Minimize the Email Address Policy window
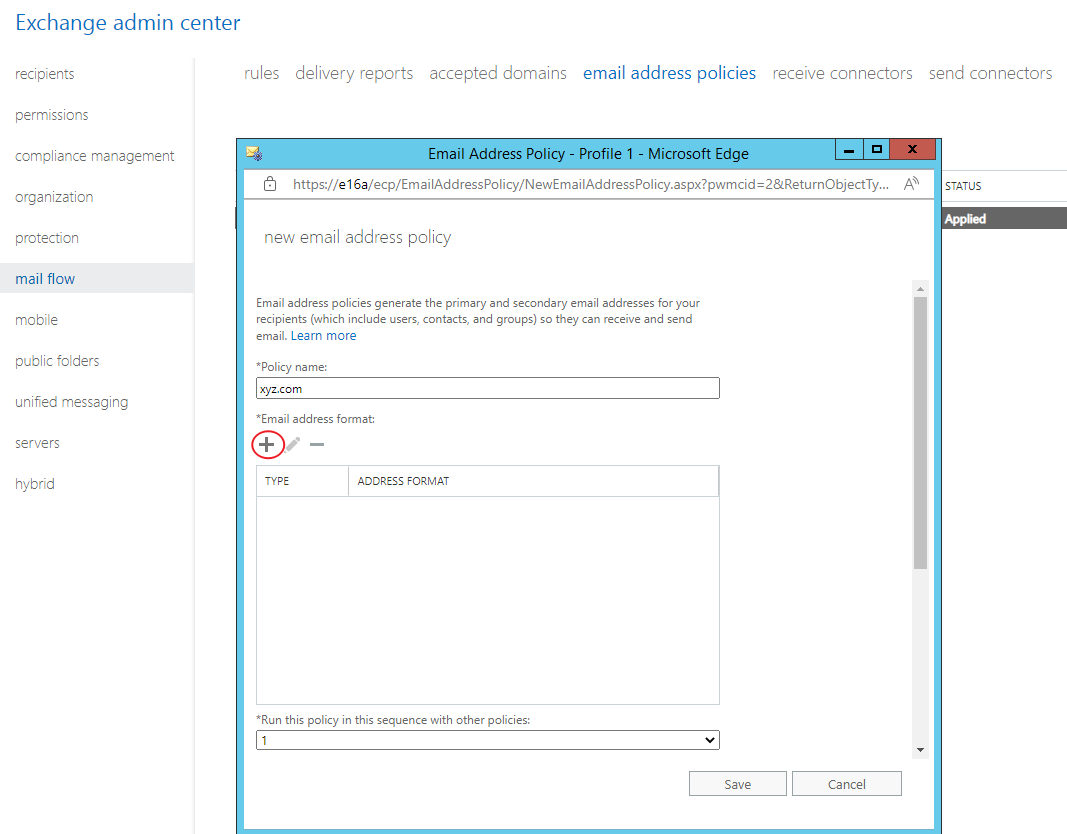The height and width of the screenshot is (834, 1067). [849, 150]
